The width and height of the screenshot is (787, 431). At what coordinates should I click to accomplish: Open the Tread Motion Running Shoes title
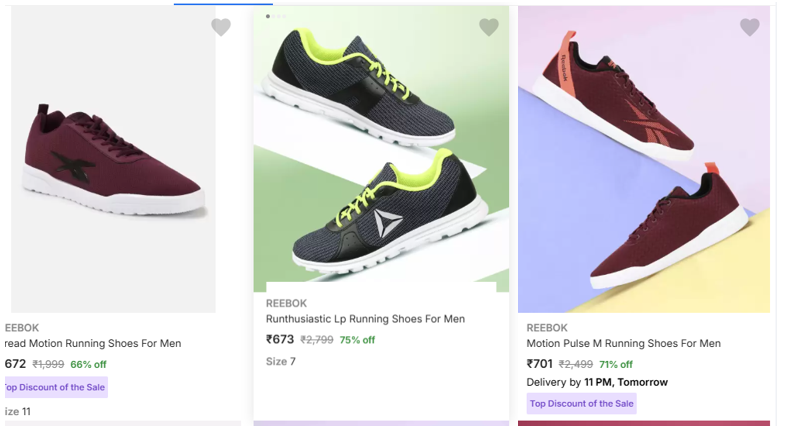[92, 344]
